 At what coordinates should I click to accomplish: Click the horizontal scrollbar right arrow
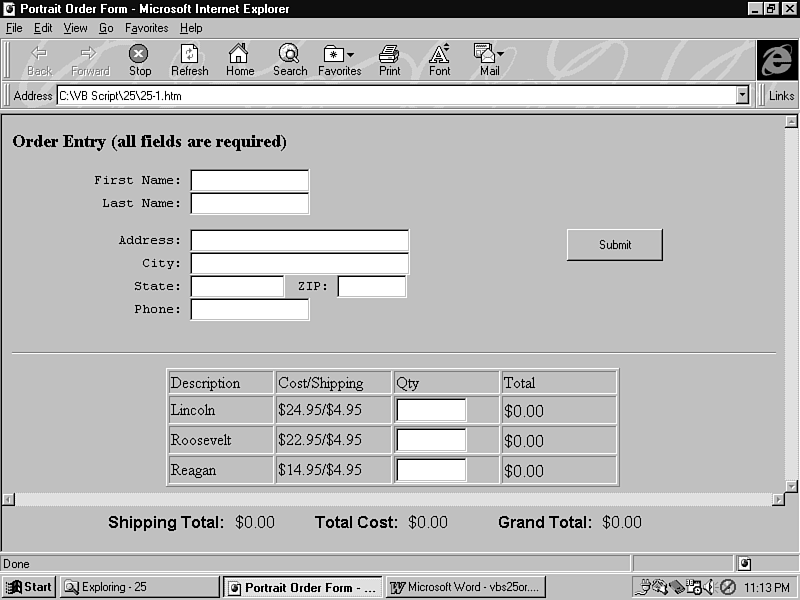pos(778,499)
